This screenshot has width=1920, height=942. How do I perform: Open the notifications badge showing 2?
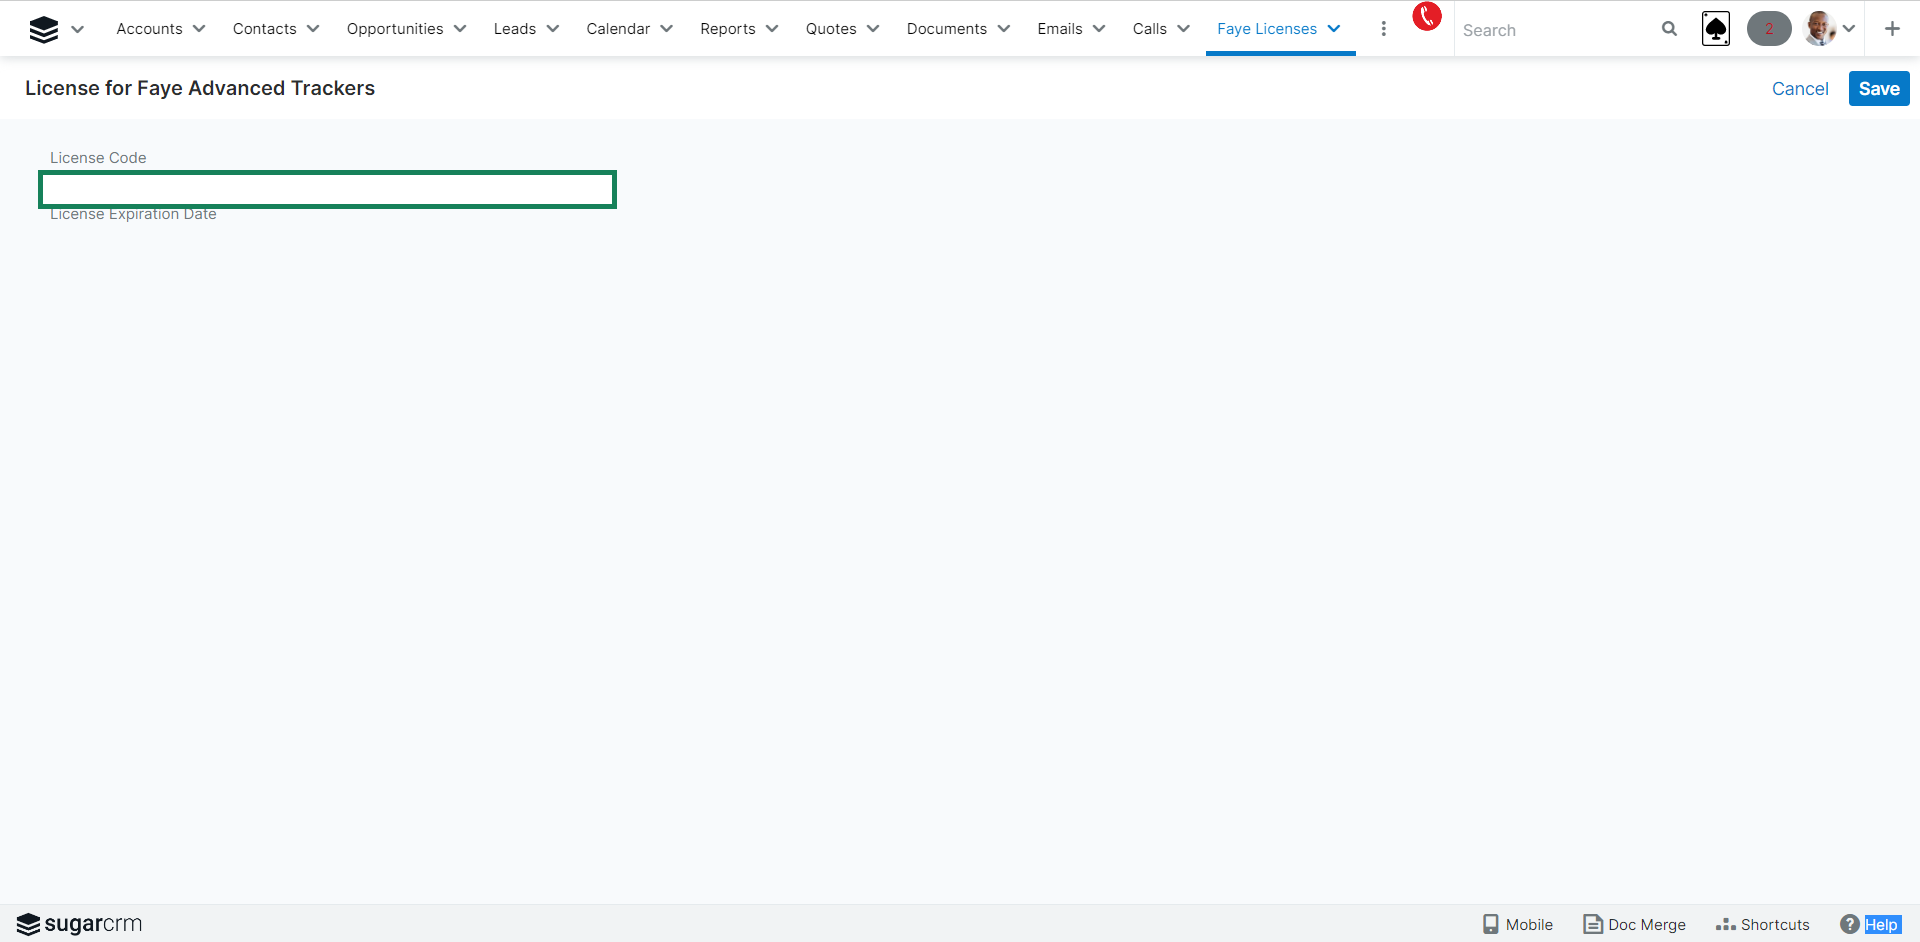pos(1768,29)
